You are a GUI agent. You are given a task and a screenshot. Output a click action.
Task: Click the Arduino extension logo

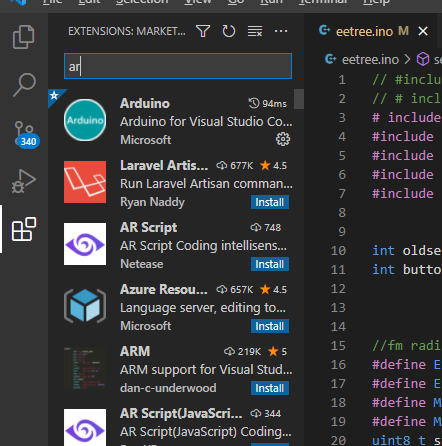pos(85,120)
